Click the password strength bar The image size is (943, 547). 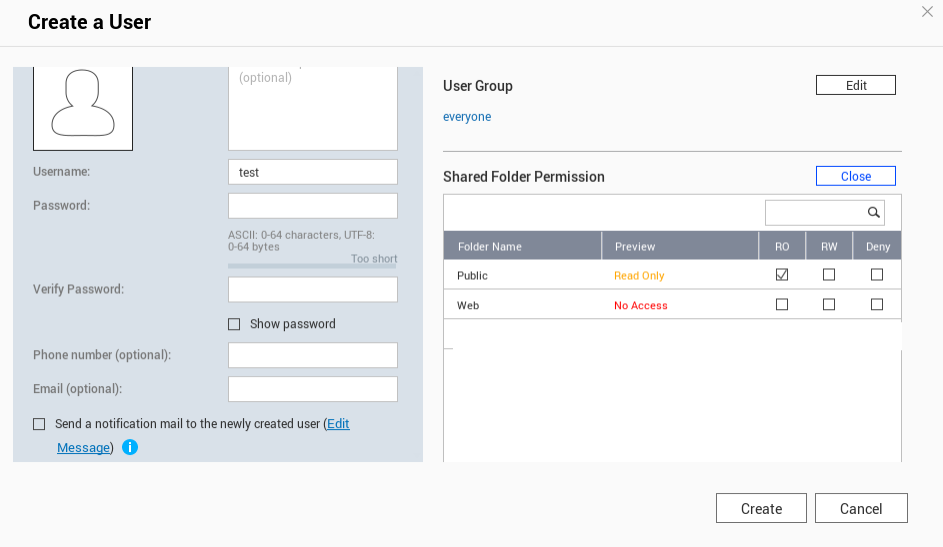(313, 266)
